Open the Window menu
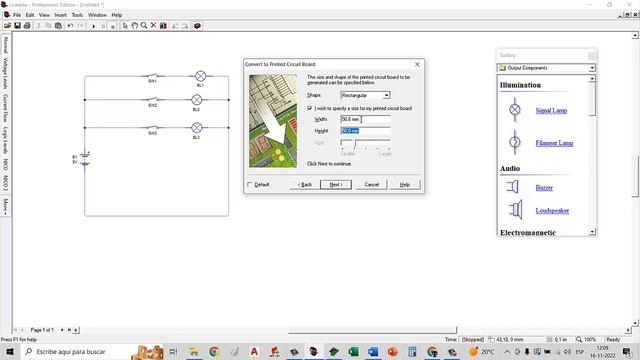The image size is (640, 360). [97, 15]
